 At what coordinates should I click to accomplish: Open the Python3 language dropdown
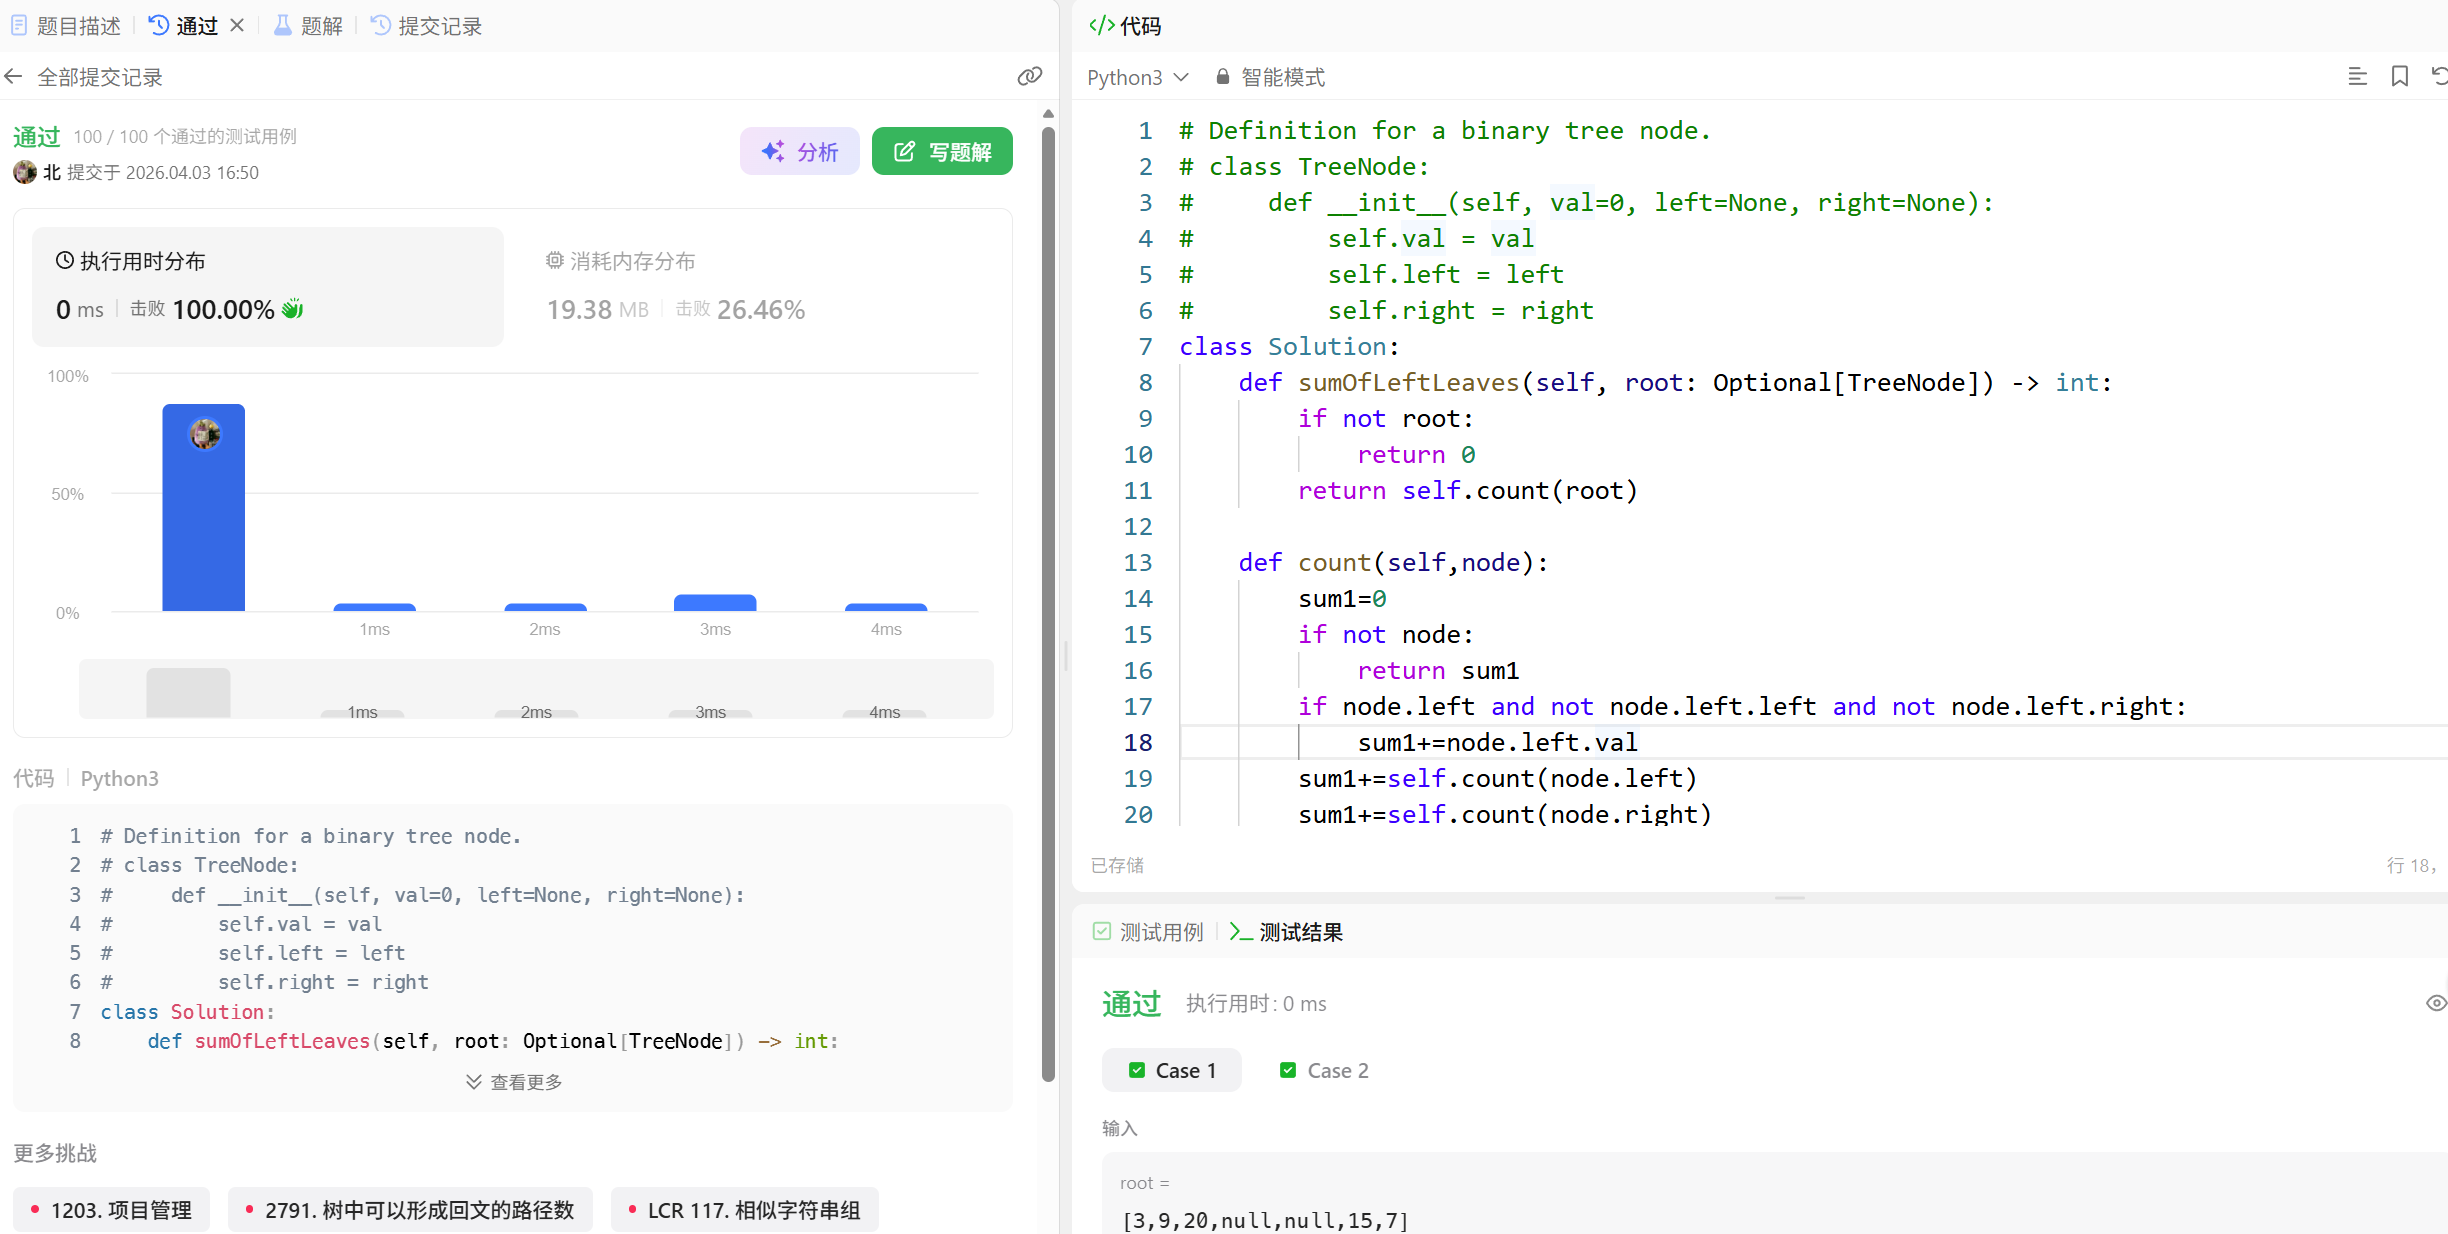coord(1138,77)
